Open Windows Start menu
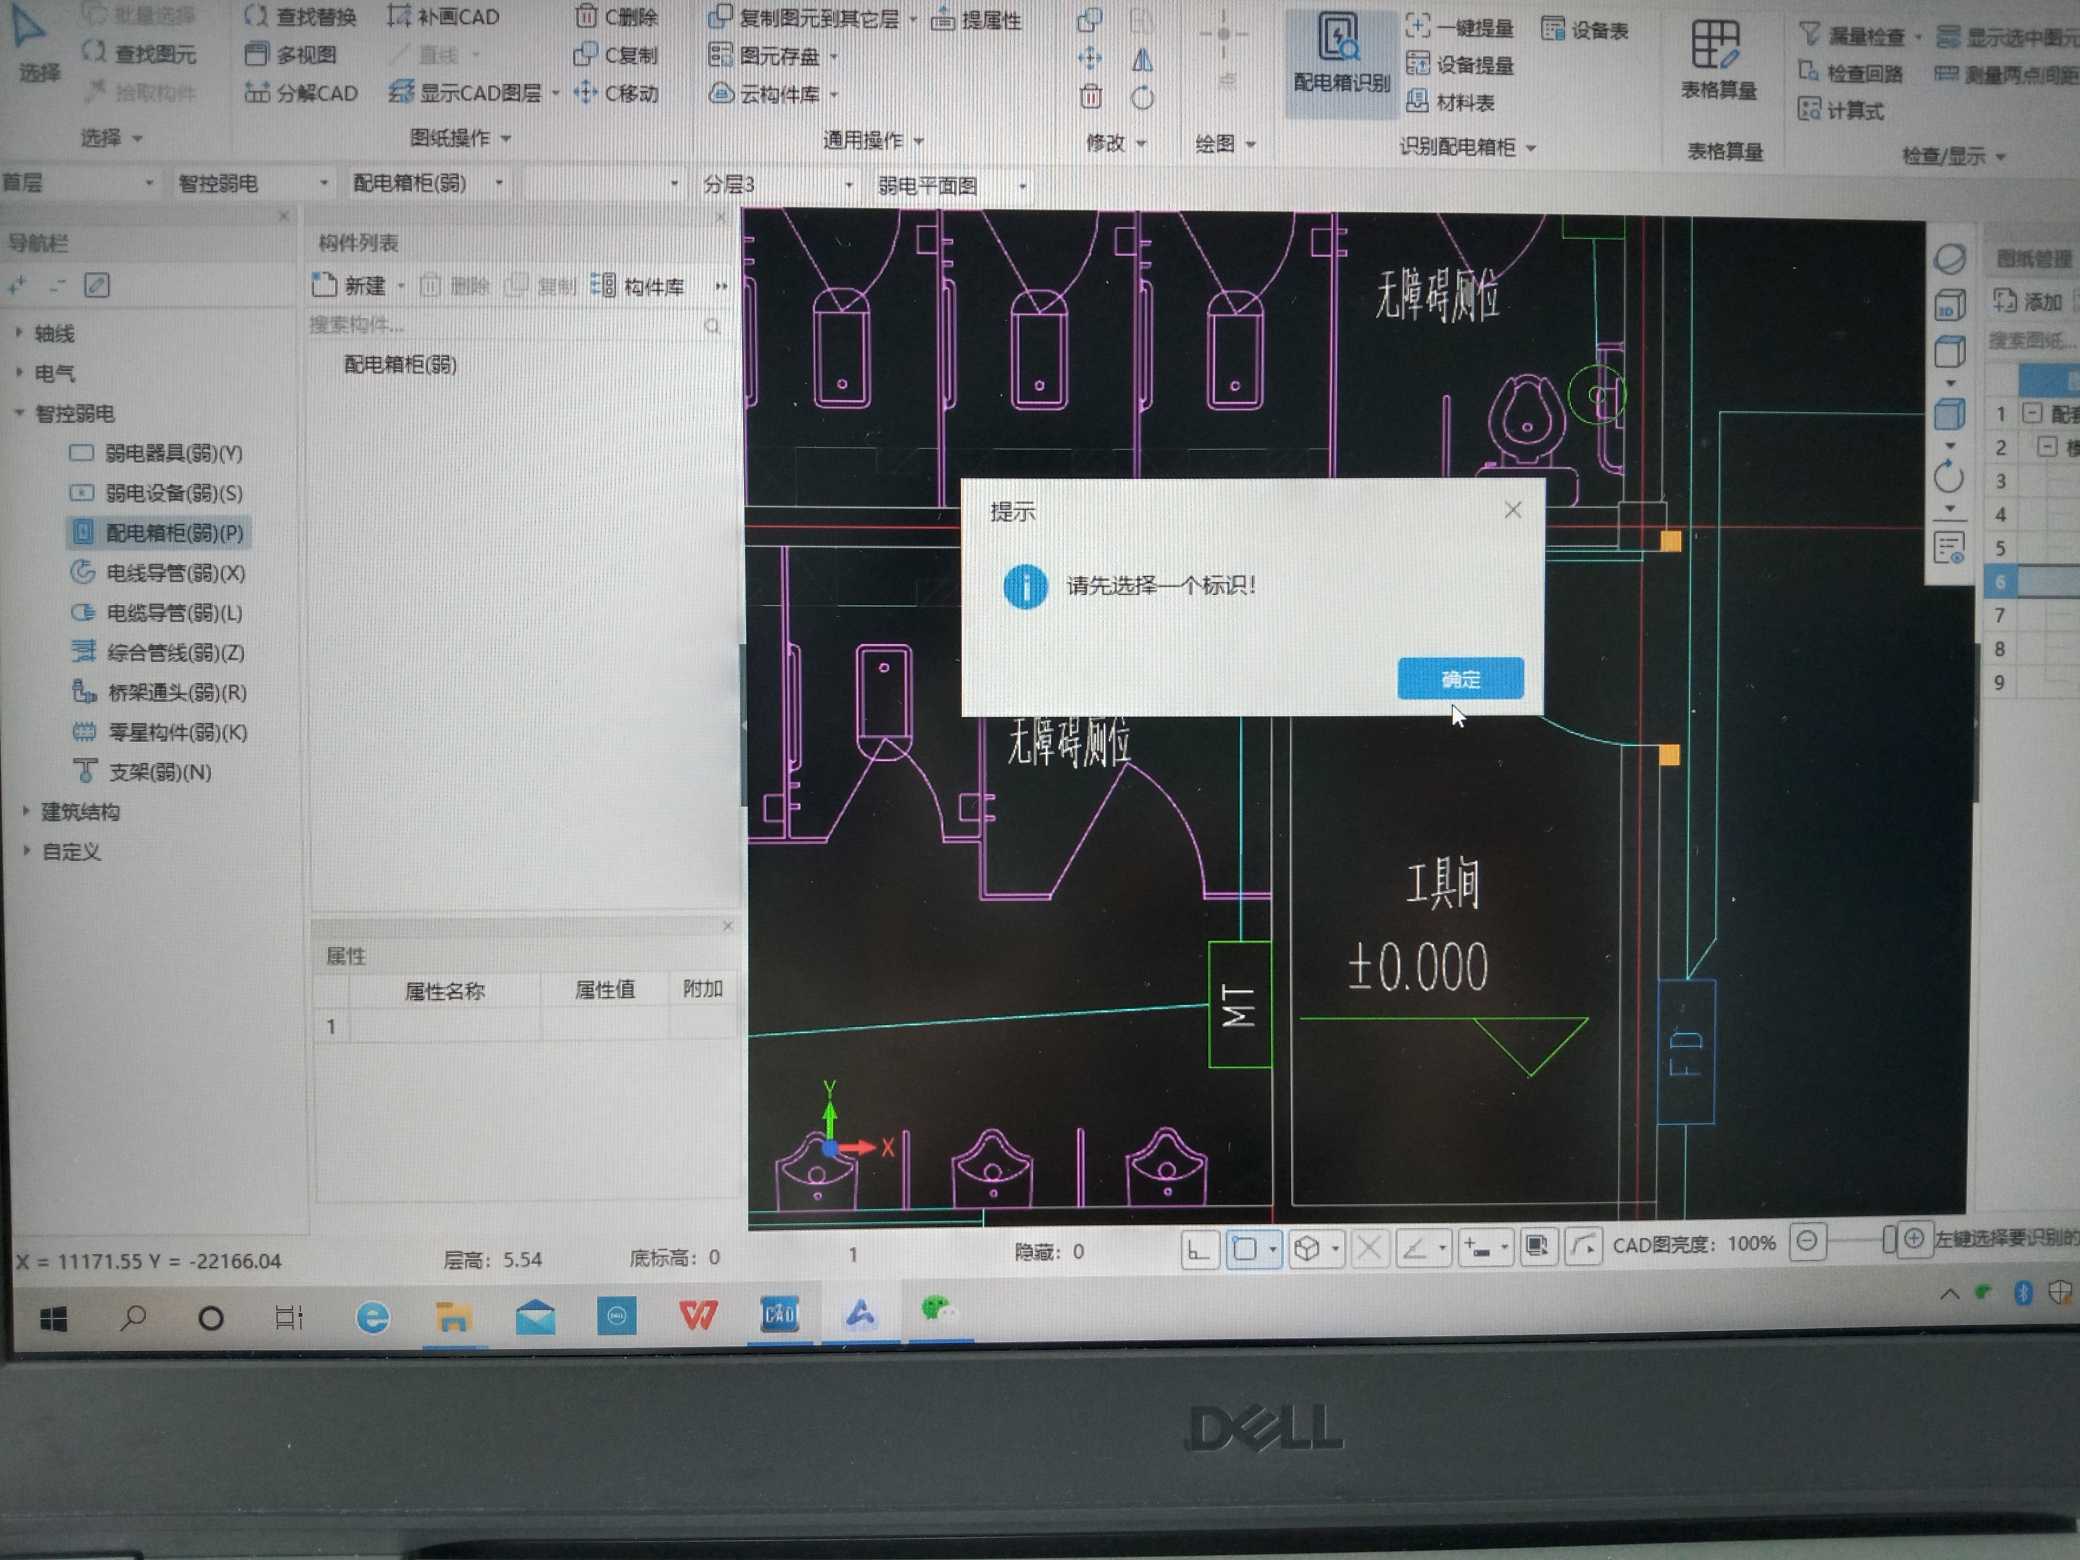 click(x=53, y=1320)
